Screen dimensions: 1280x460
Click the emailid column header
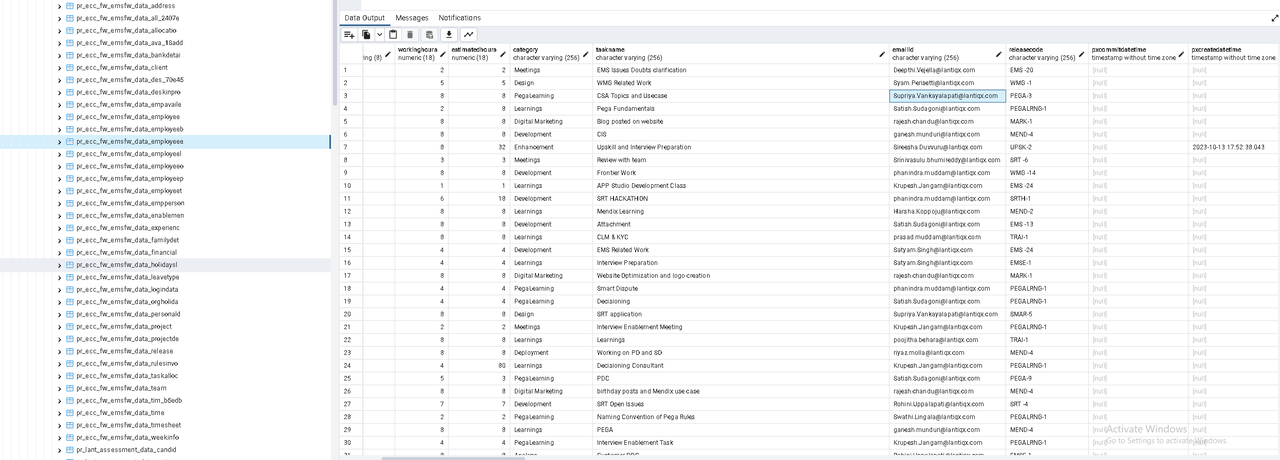pyautogui.click(x=947, y=53)
